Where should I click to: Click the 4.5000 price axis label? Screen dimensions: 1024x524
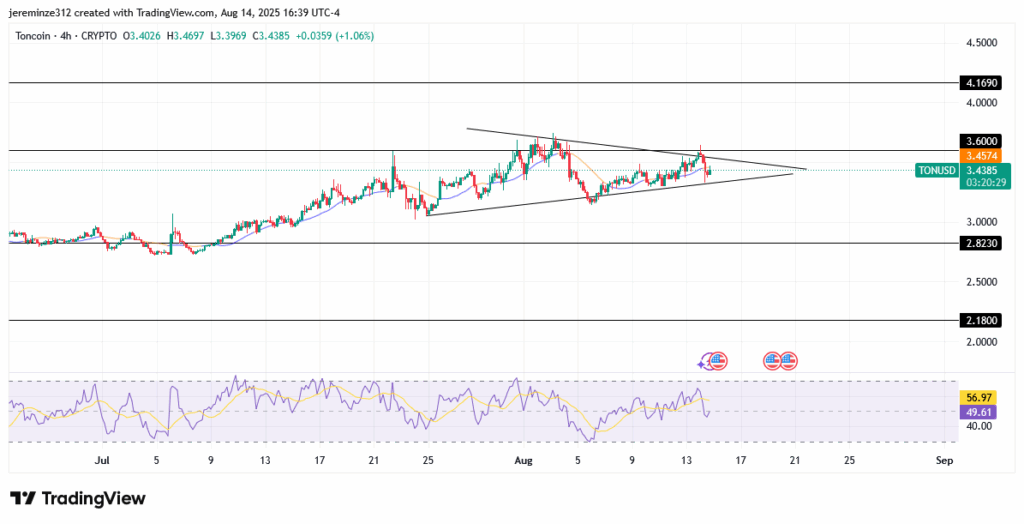coord(982,43)
